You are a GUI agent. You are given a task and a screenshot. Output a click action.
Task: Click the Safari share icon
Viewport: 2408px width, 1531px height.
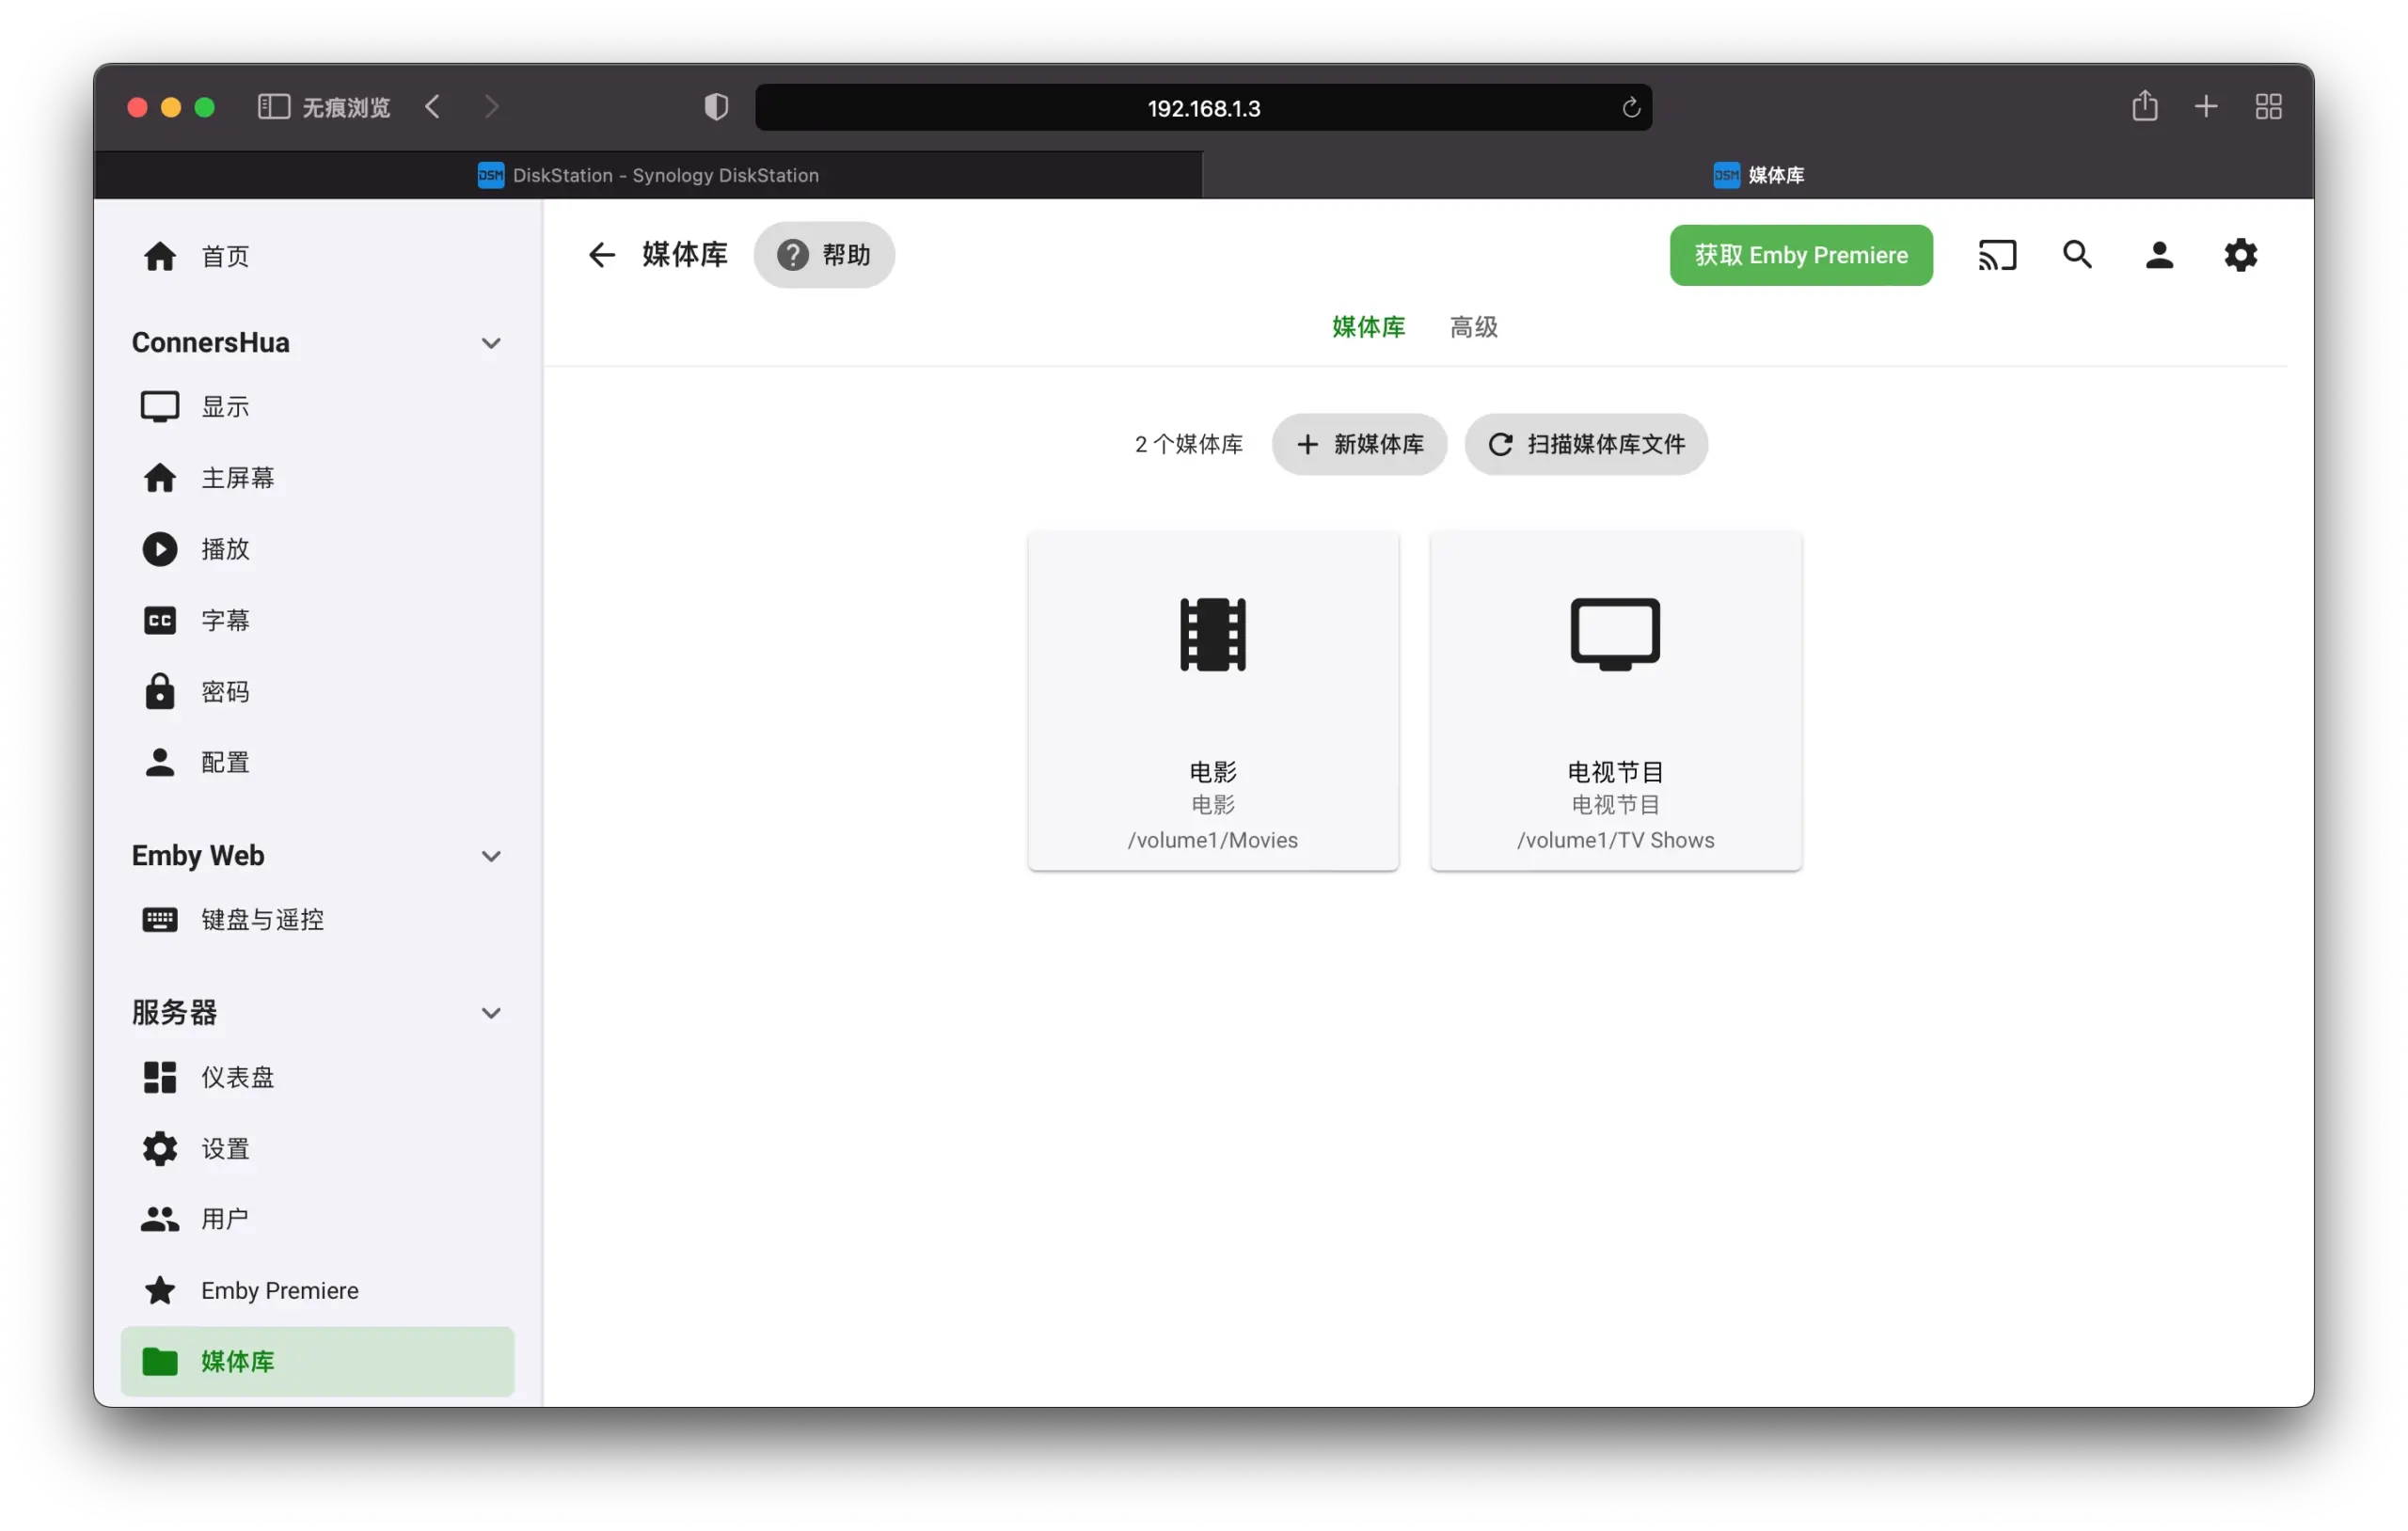coord(2144,106)
